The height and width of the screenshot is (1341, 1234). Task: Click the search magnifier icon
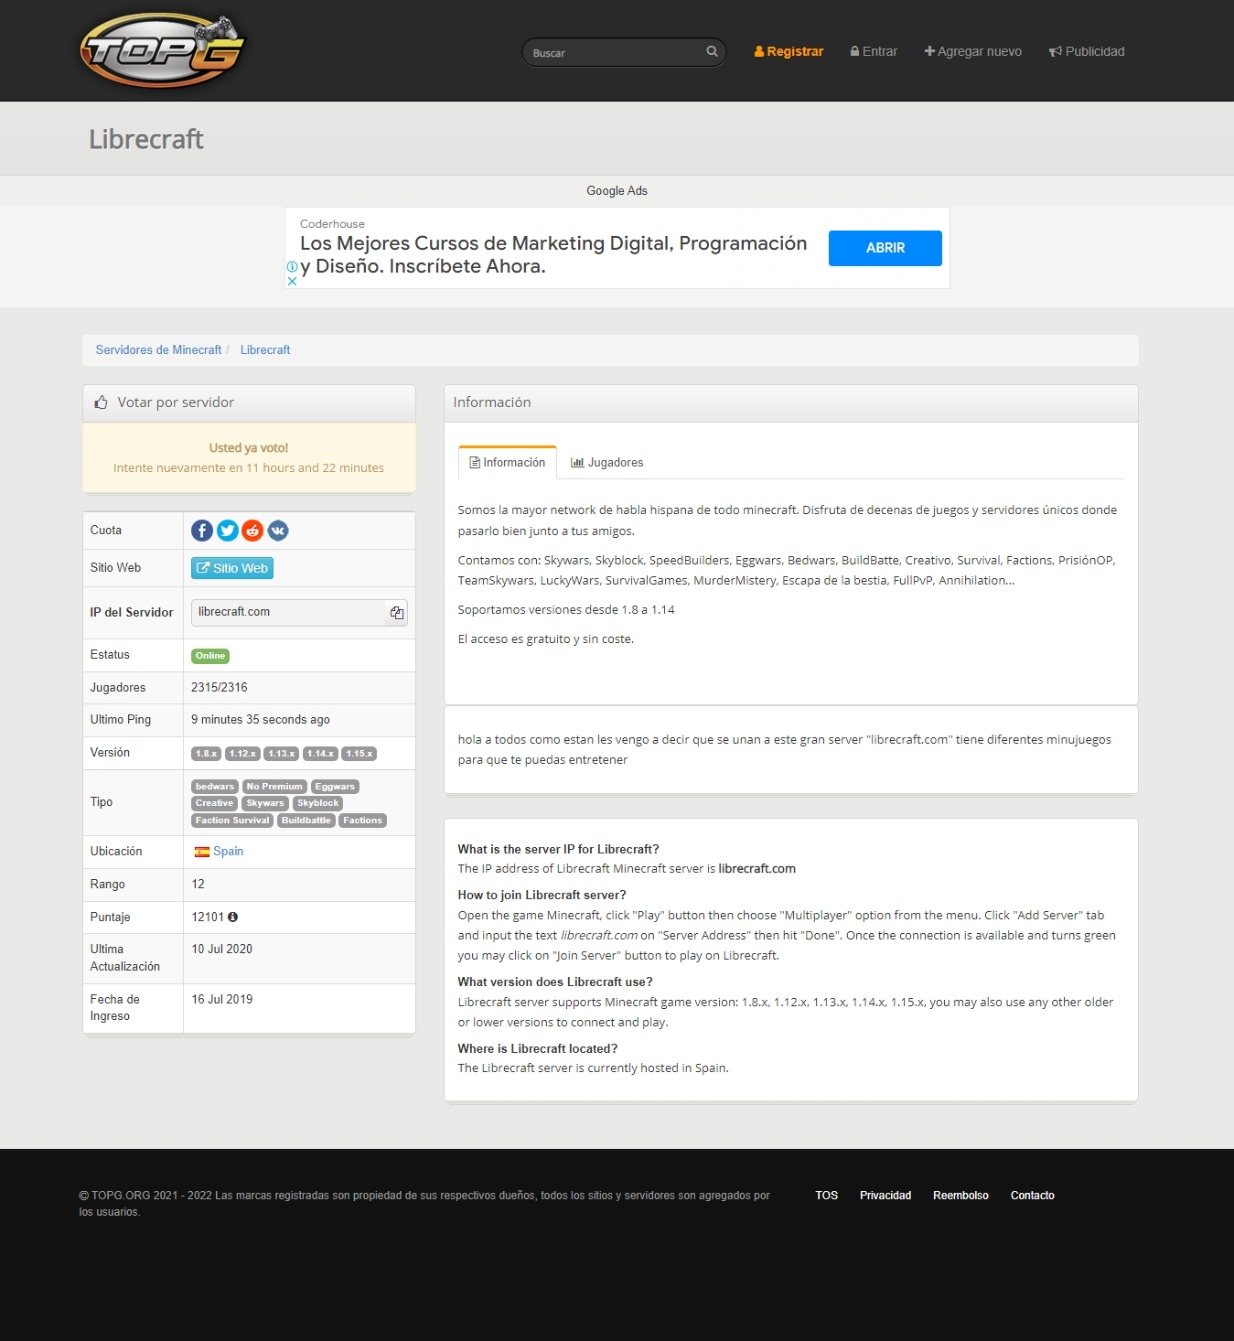point(712,52)
